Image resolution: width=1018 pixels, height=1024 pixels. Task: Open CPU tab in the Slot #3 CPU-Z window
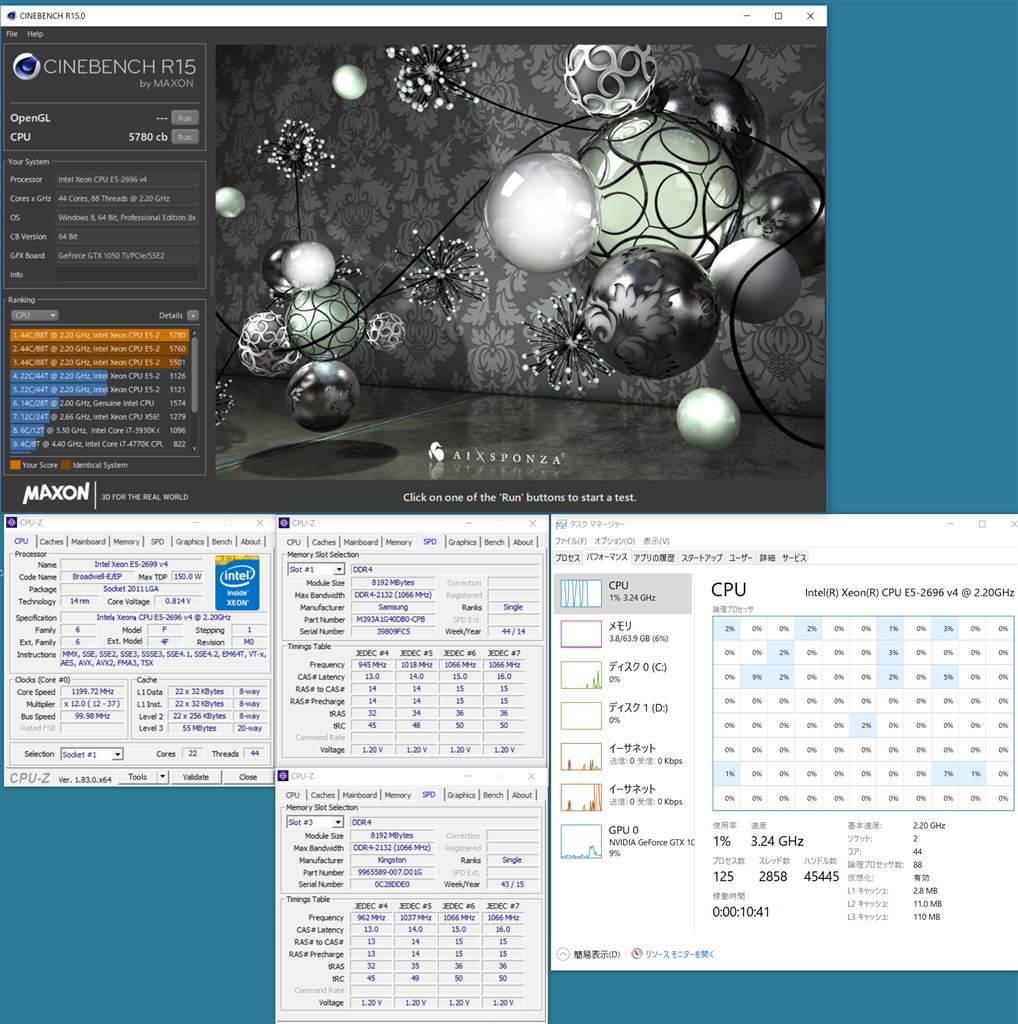point(293,795)
